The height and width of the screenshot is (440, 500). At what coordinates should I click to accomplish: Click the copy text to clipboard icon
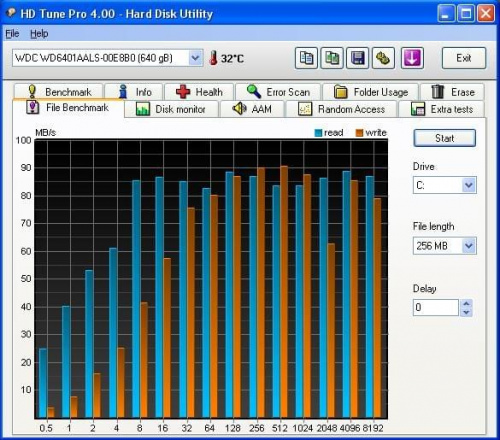pos(306,58)
